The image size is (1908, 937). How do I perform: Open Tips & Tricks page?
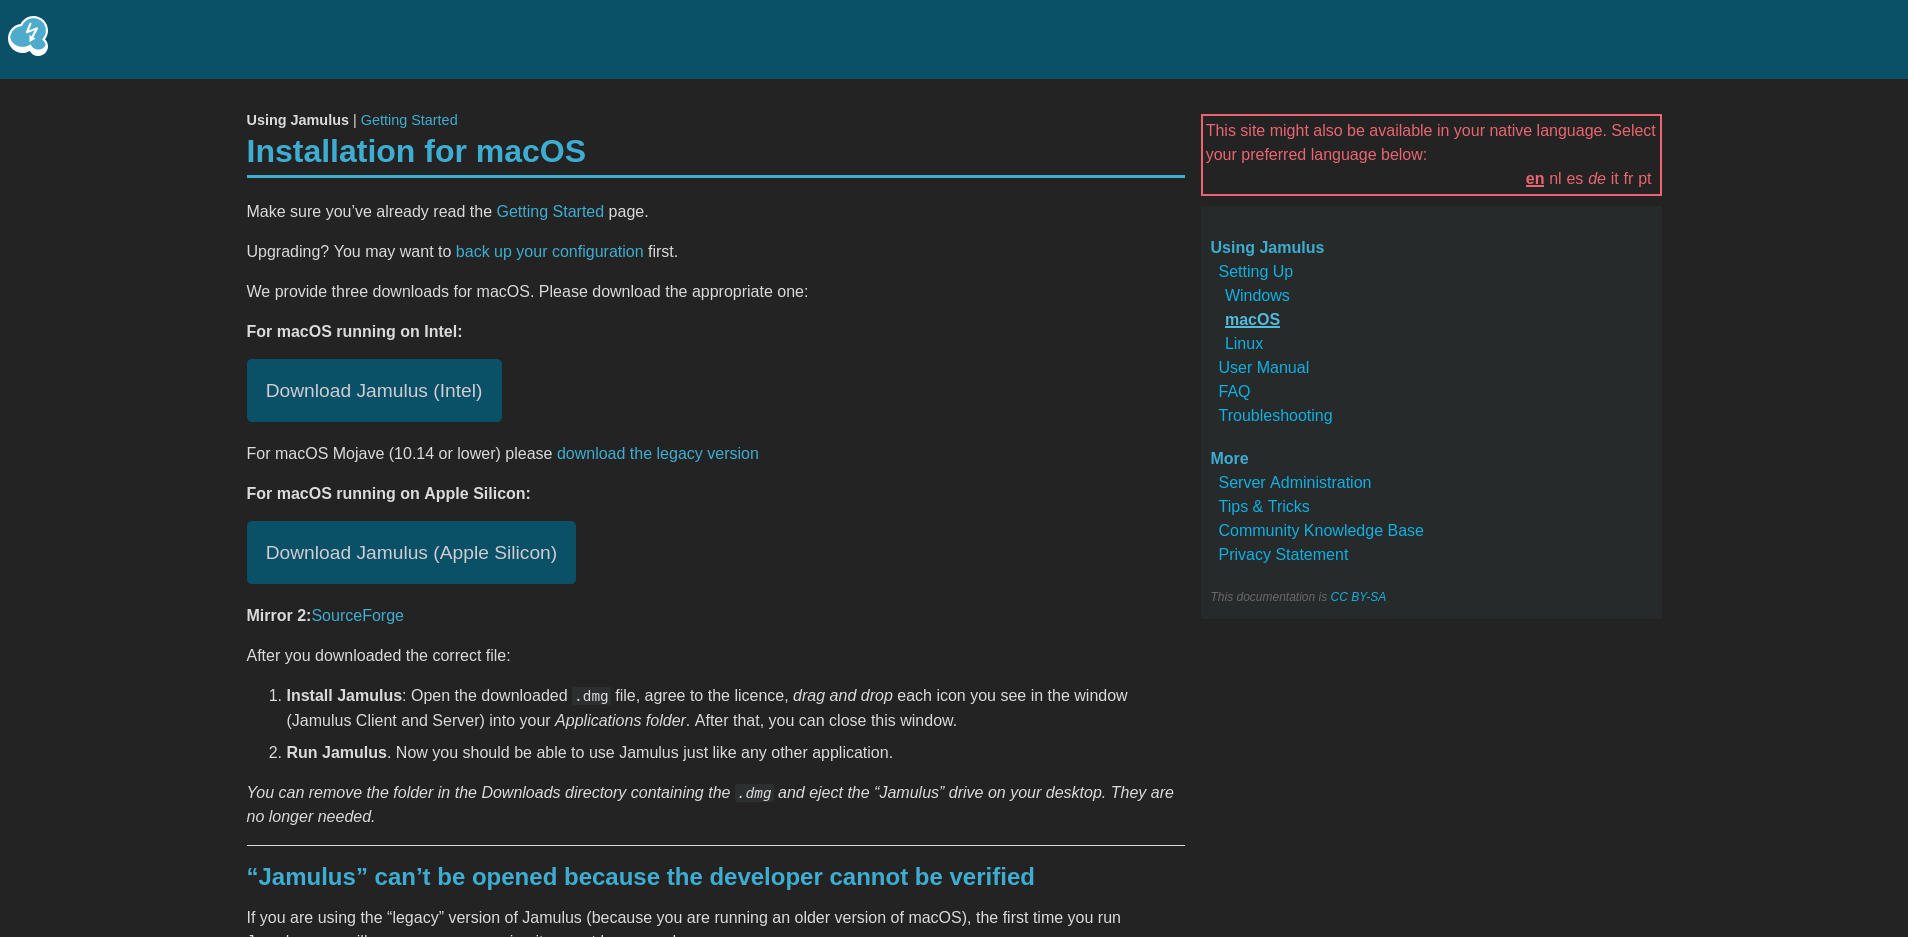1263,507
